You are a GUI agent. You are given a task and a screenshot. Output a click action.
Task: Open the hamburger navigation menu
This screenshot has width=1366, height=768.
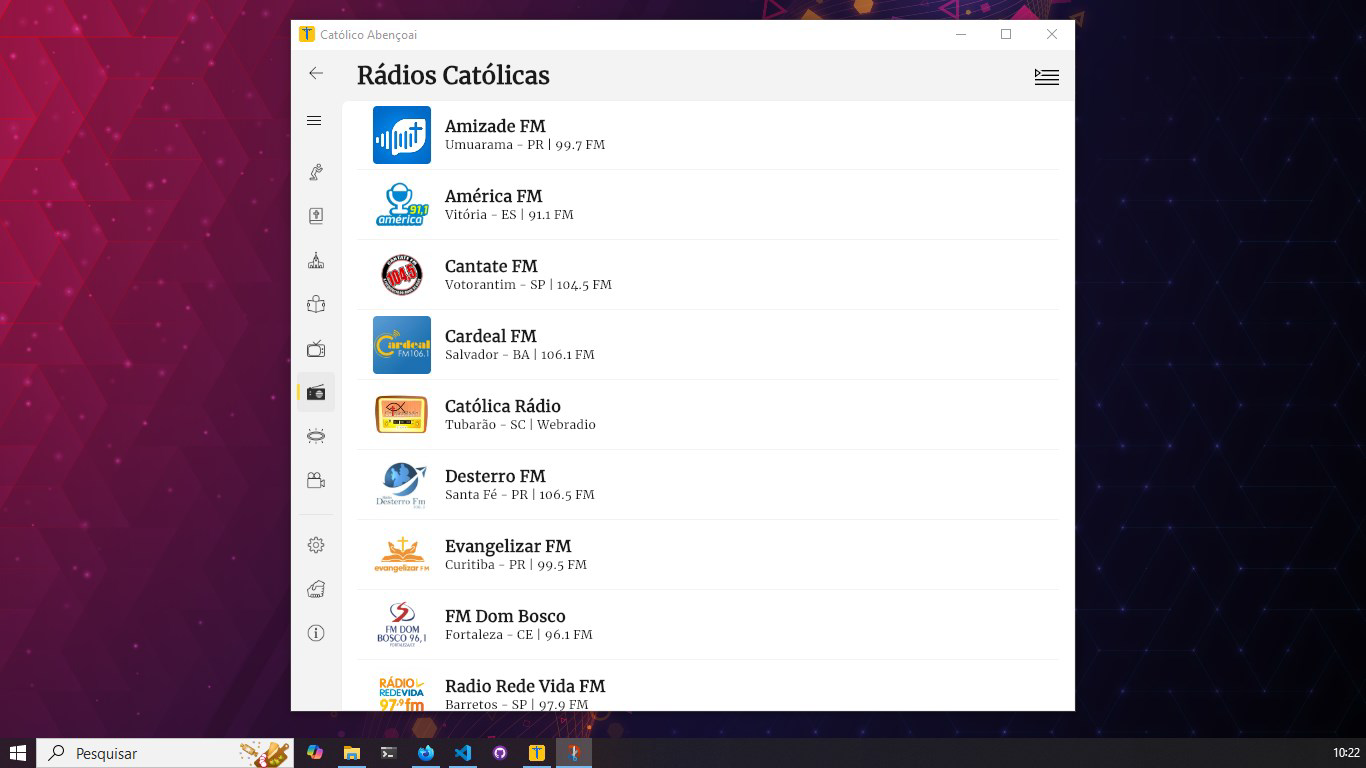click(x=314, y=121)
